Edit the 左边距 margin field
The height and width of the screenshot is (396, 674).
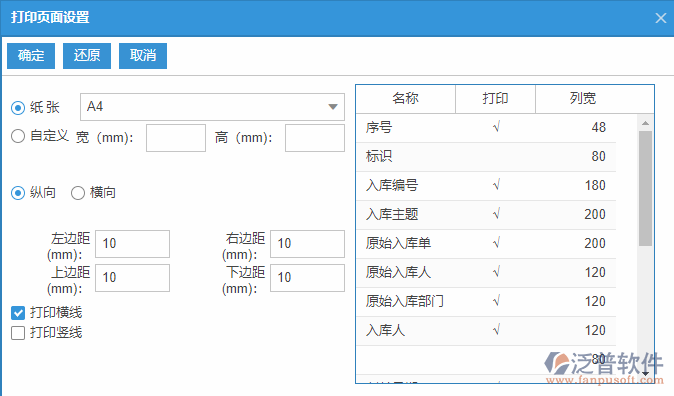[132, 244]
